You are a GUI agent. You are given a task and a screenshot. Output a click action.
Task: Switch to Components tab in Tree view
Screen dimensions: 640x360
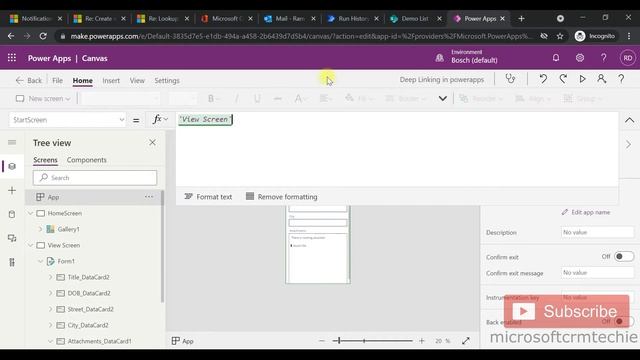(x=87, y=160)
